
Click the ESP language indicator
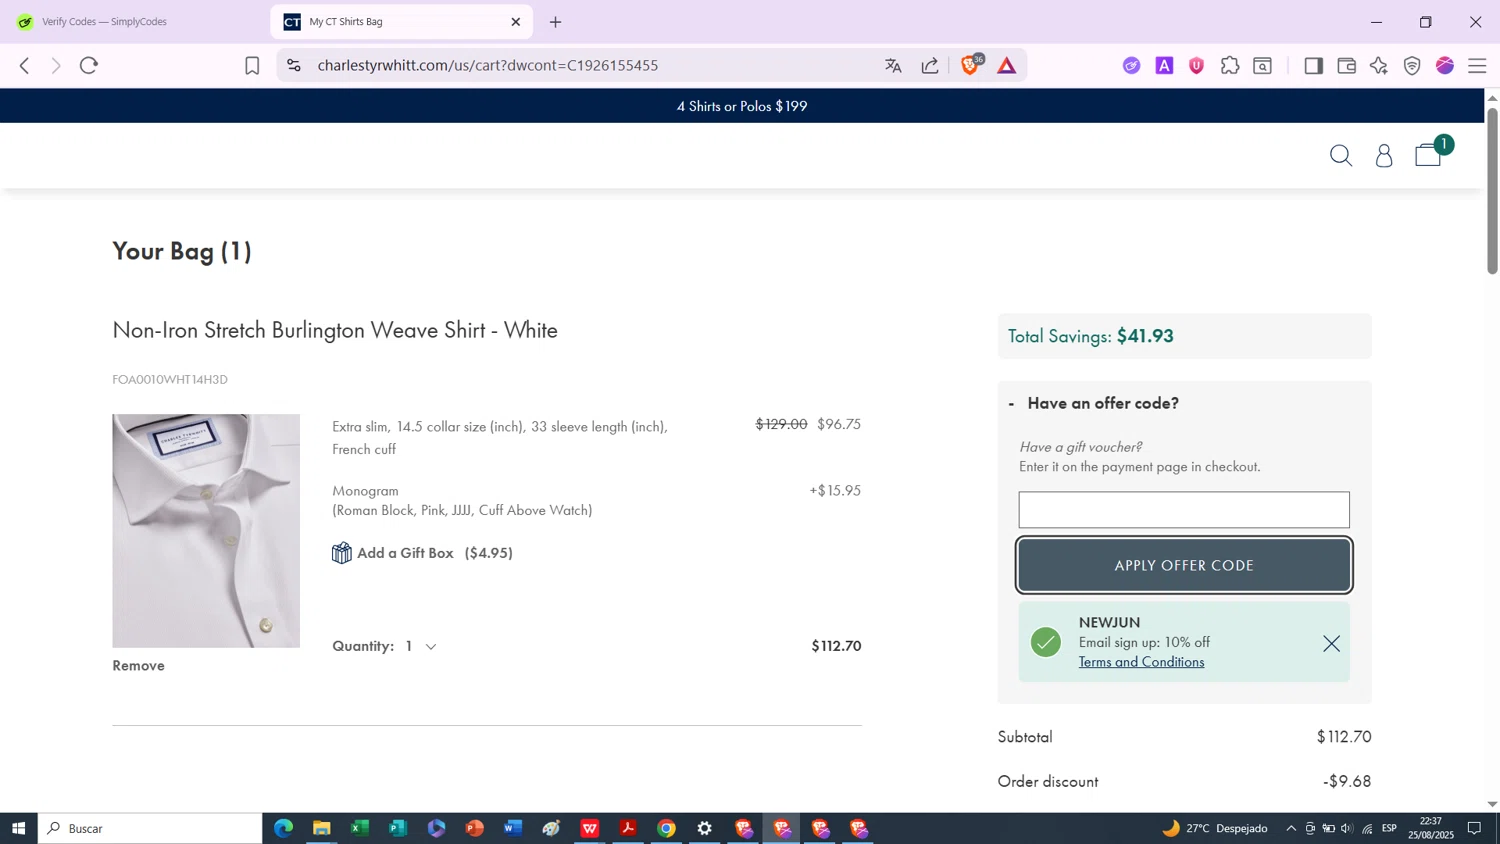1389,828
